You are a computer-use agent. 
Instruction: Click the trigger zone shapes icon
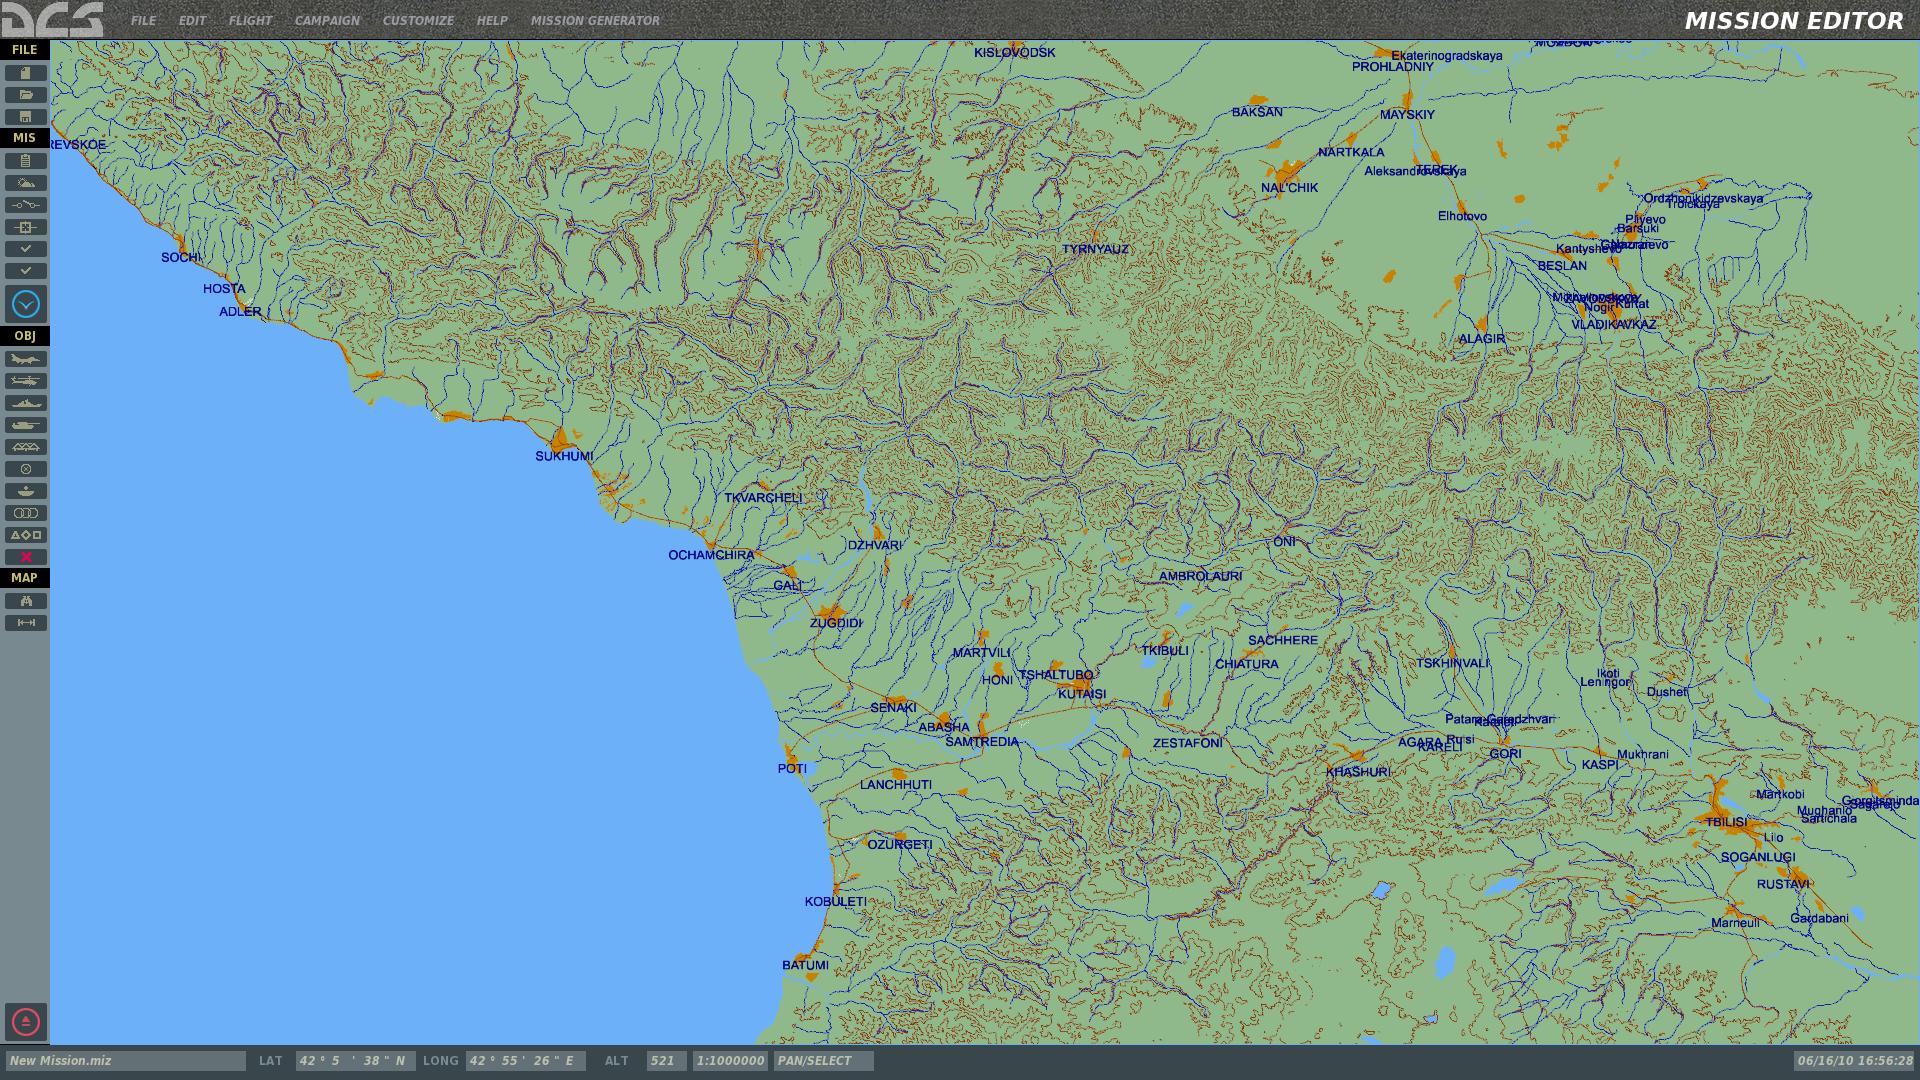click(26, 535)
